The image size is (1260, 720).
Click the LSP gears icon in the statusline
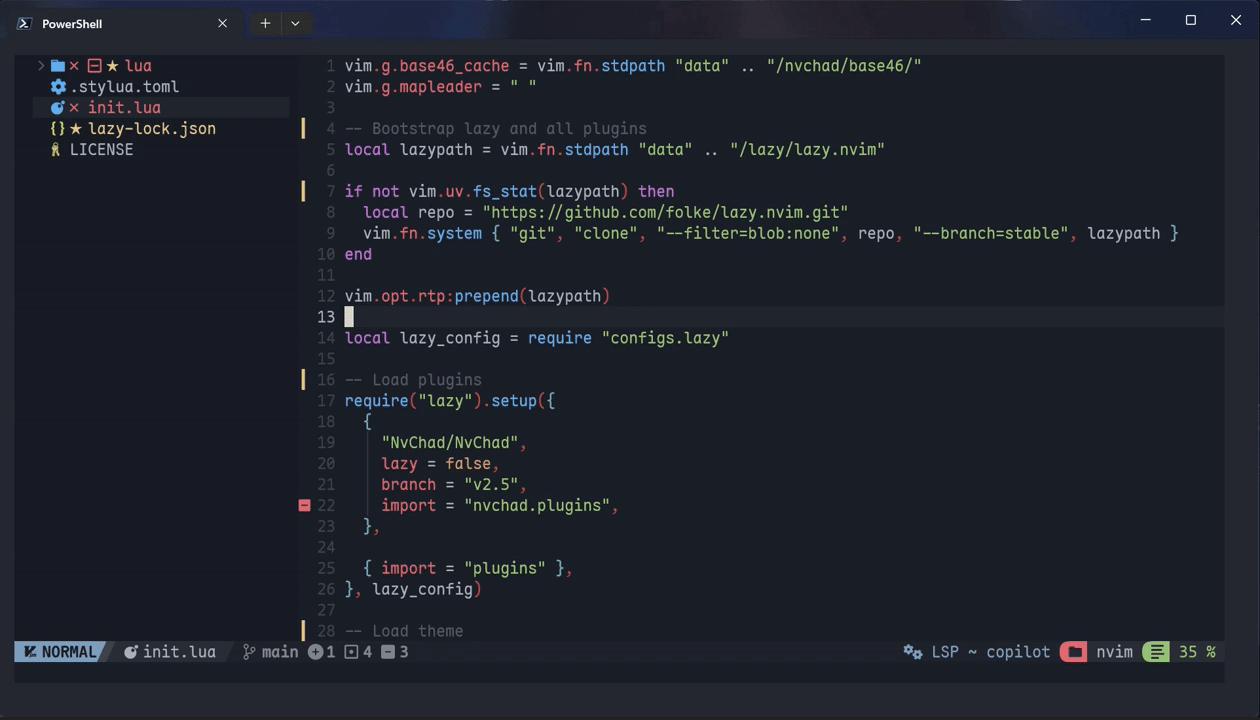912,651
